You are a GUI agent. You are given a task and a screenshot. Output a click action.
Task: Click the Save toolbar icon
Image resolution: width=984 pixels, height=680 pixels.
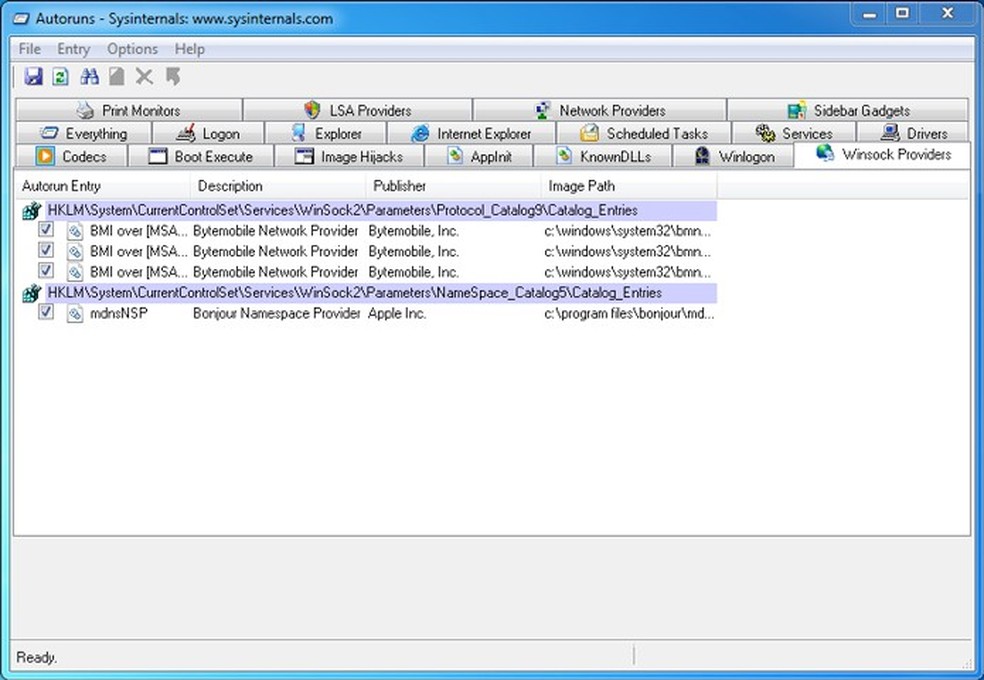[x=33, y=77]
